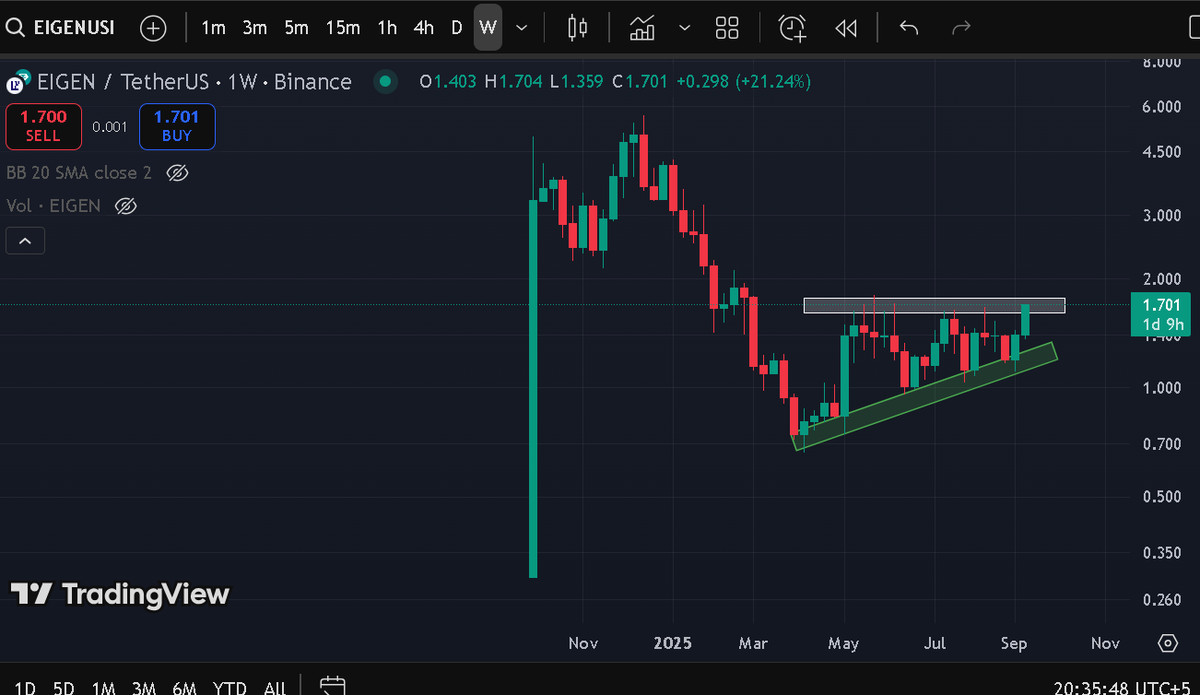Click the add symbol plus icon
Image resolution: width=1200 pixels, height=695 pixels.
[153, 28]
